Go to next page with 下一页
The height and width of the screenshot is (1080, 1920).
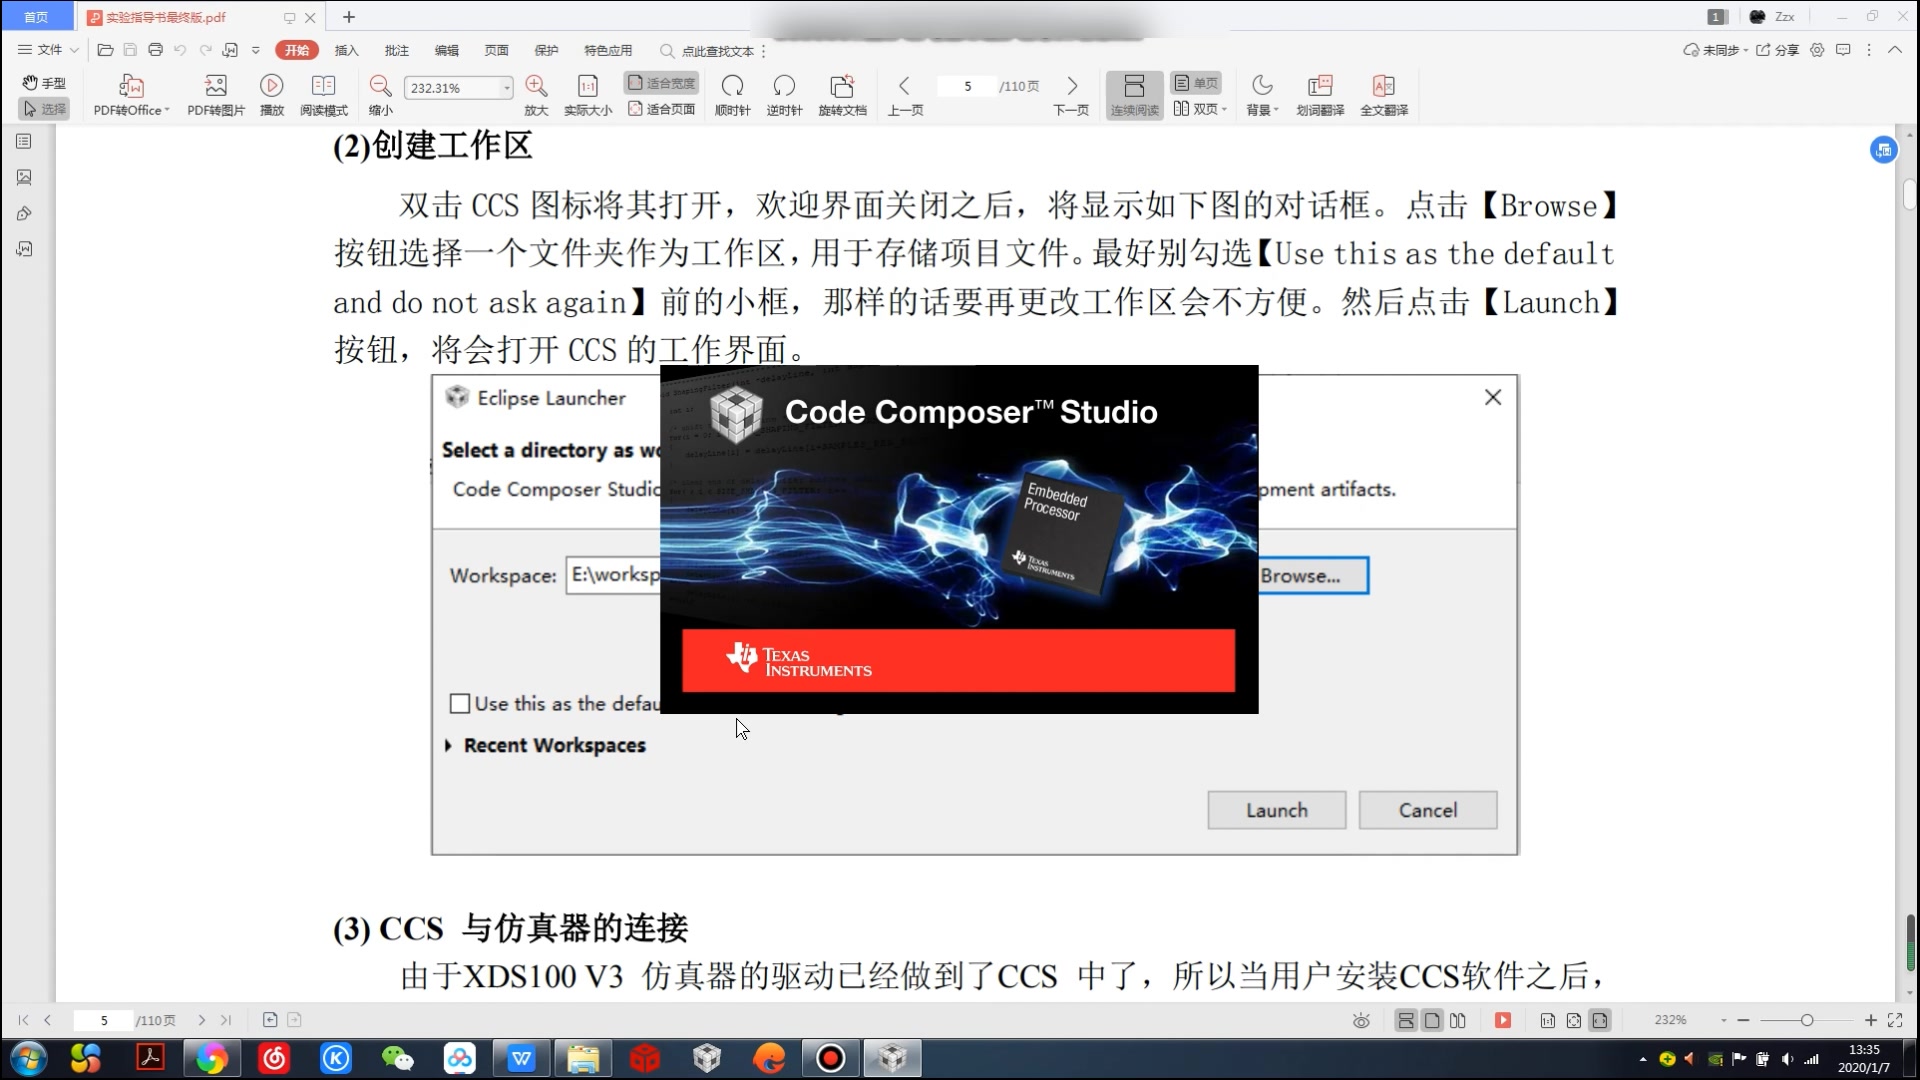tap(1071, 95)
